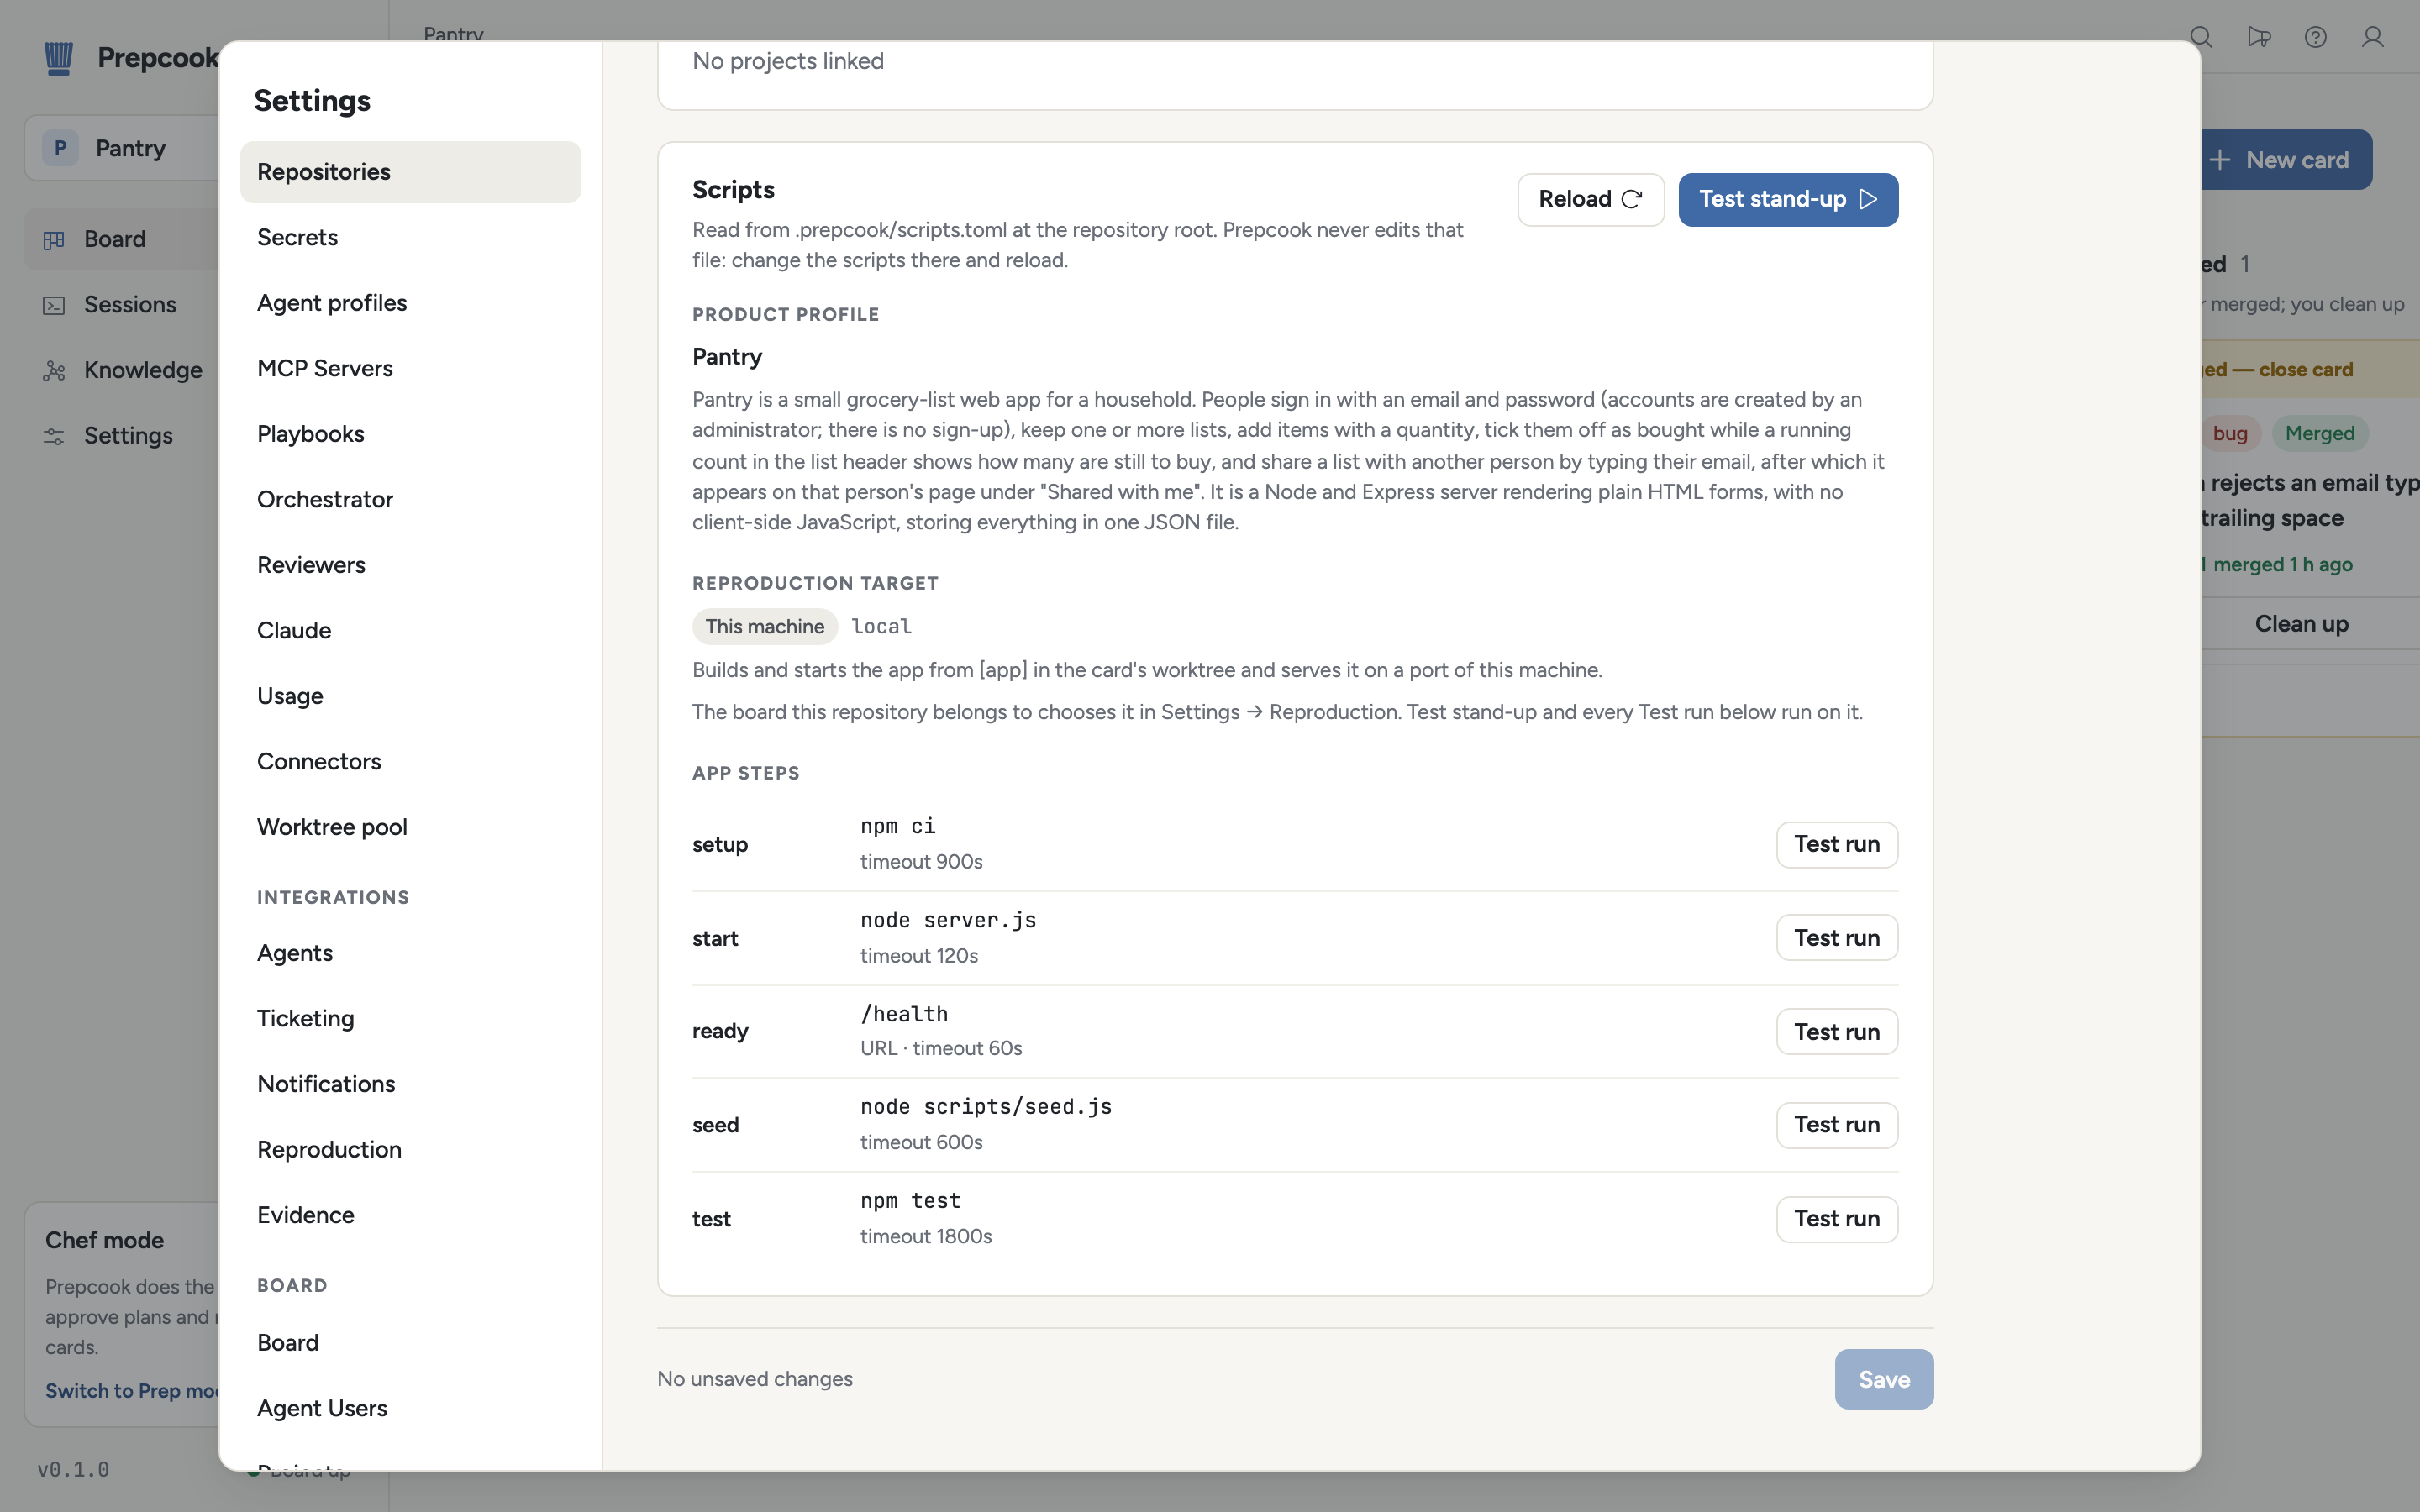The image size is (2420, 1512).
Task: Open Ticketing integration settings
Action: click(410, 1018)
